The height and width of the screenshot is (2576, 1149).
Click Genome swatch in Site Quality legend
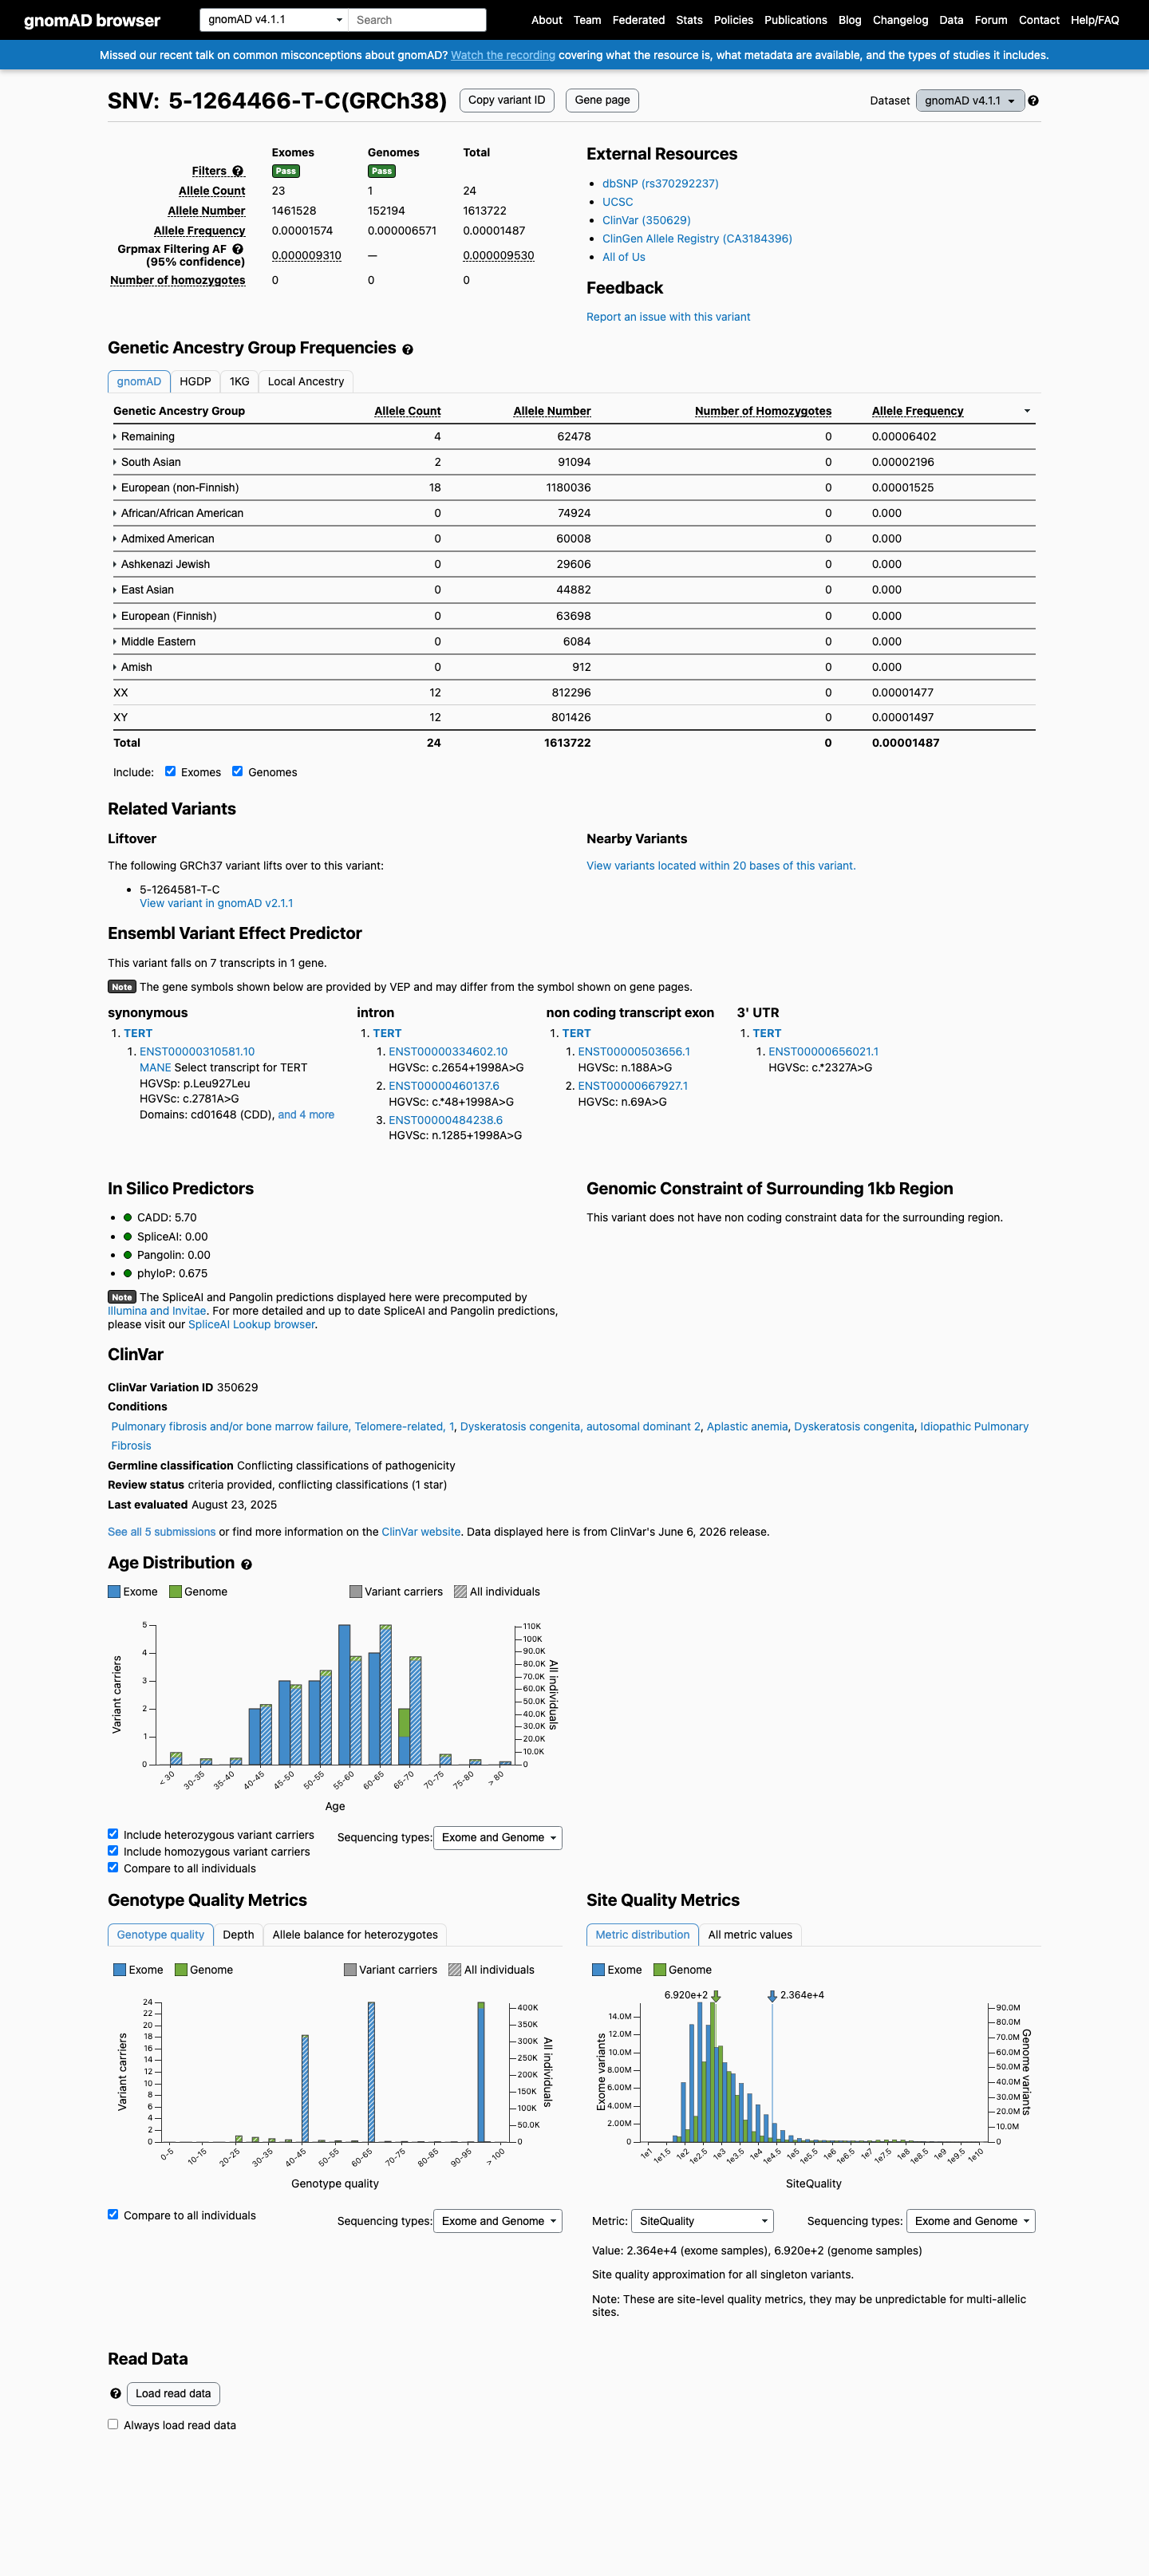tap(659, 1970)
